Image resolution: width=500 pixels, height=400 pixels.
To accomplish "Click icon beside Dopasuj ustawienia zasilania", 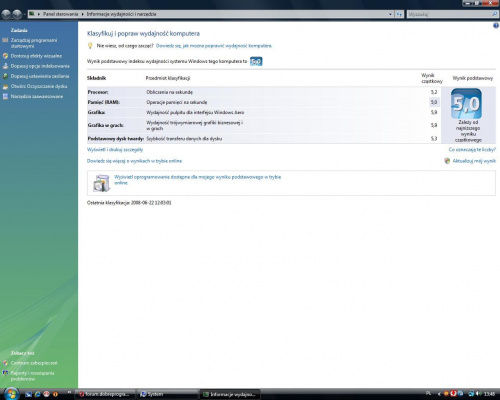I will click(x=5, y=76).
